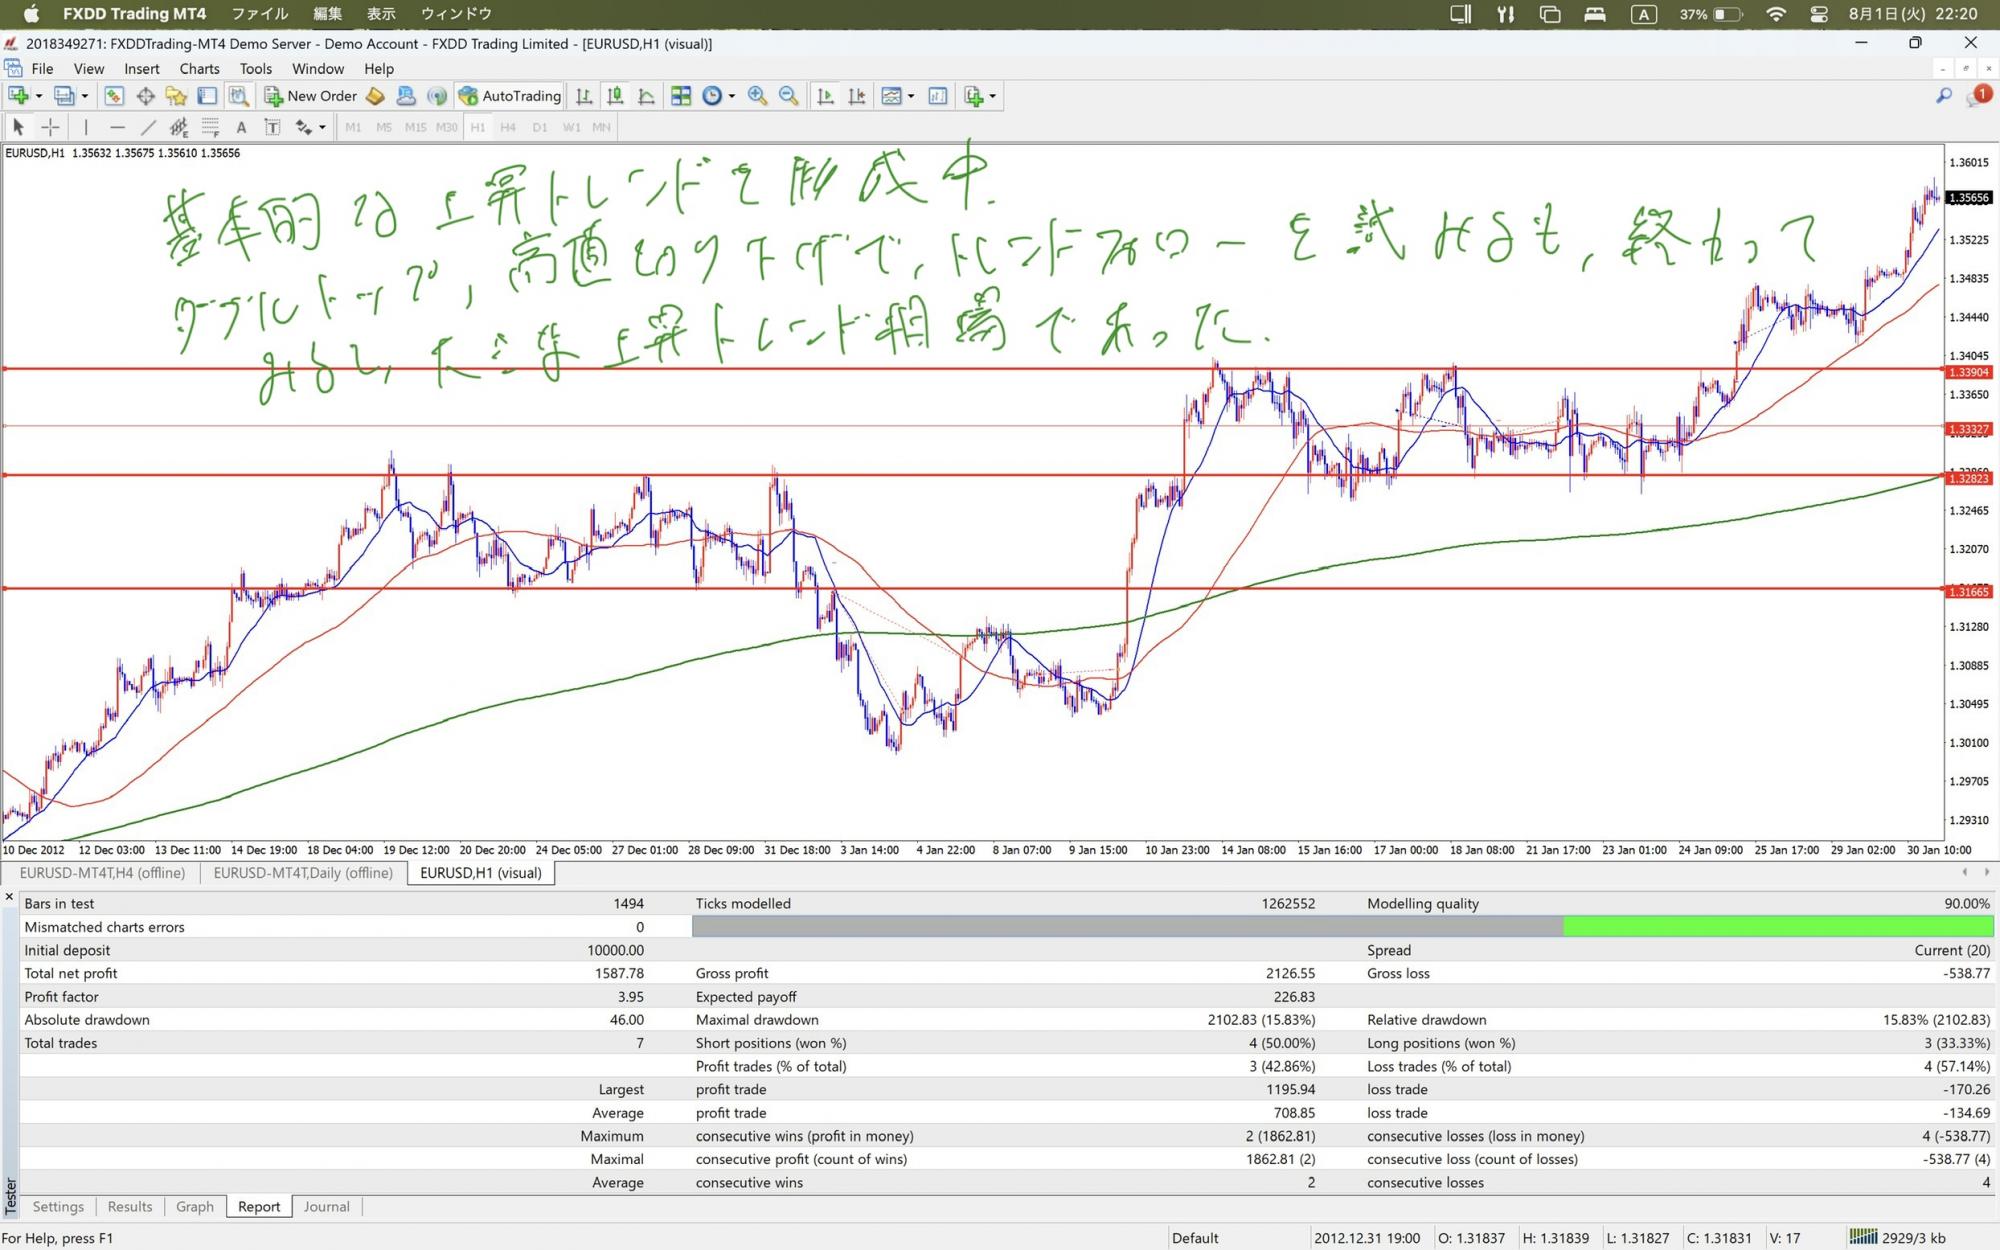The width and height of the screenshot is (2000, 1250).
Task: Close the Tester panel
Action: point(9,897)
